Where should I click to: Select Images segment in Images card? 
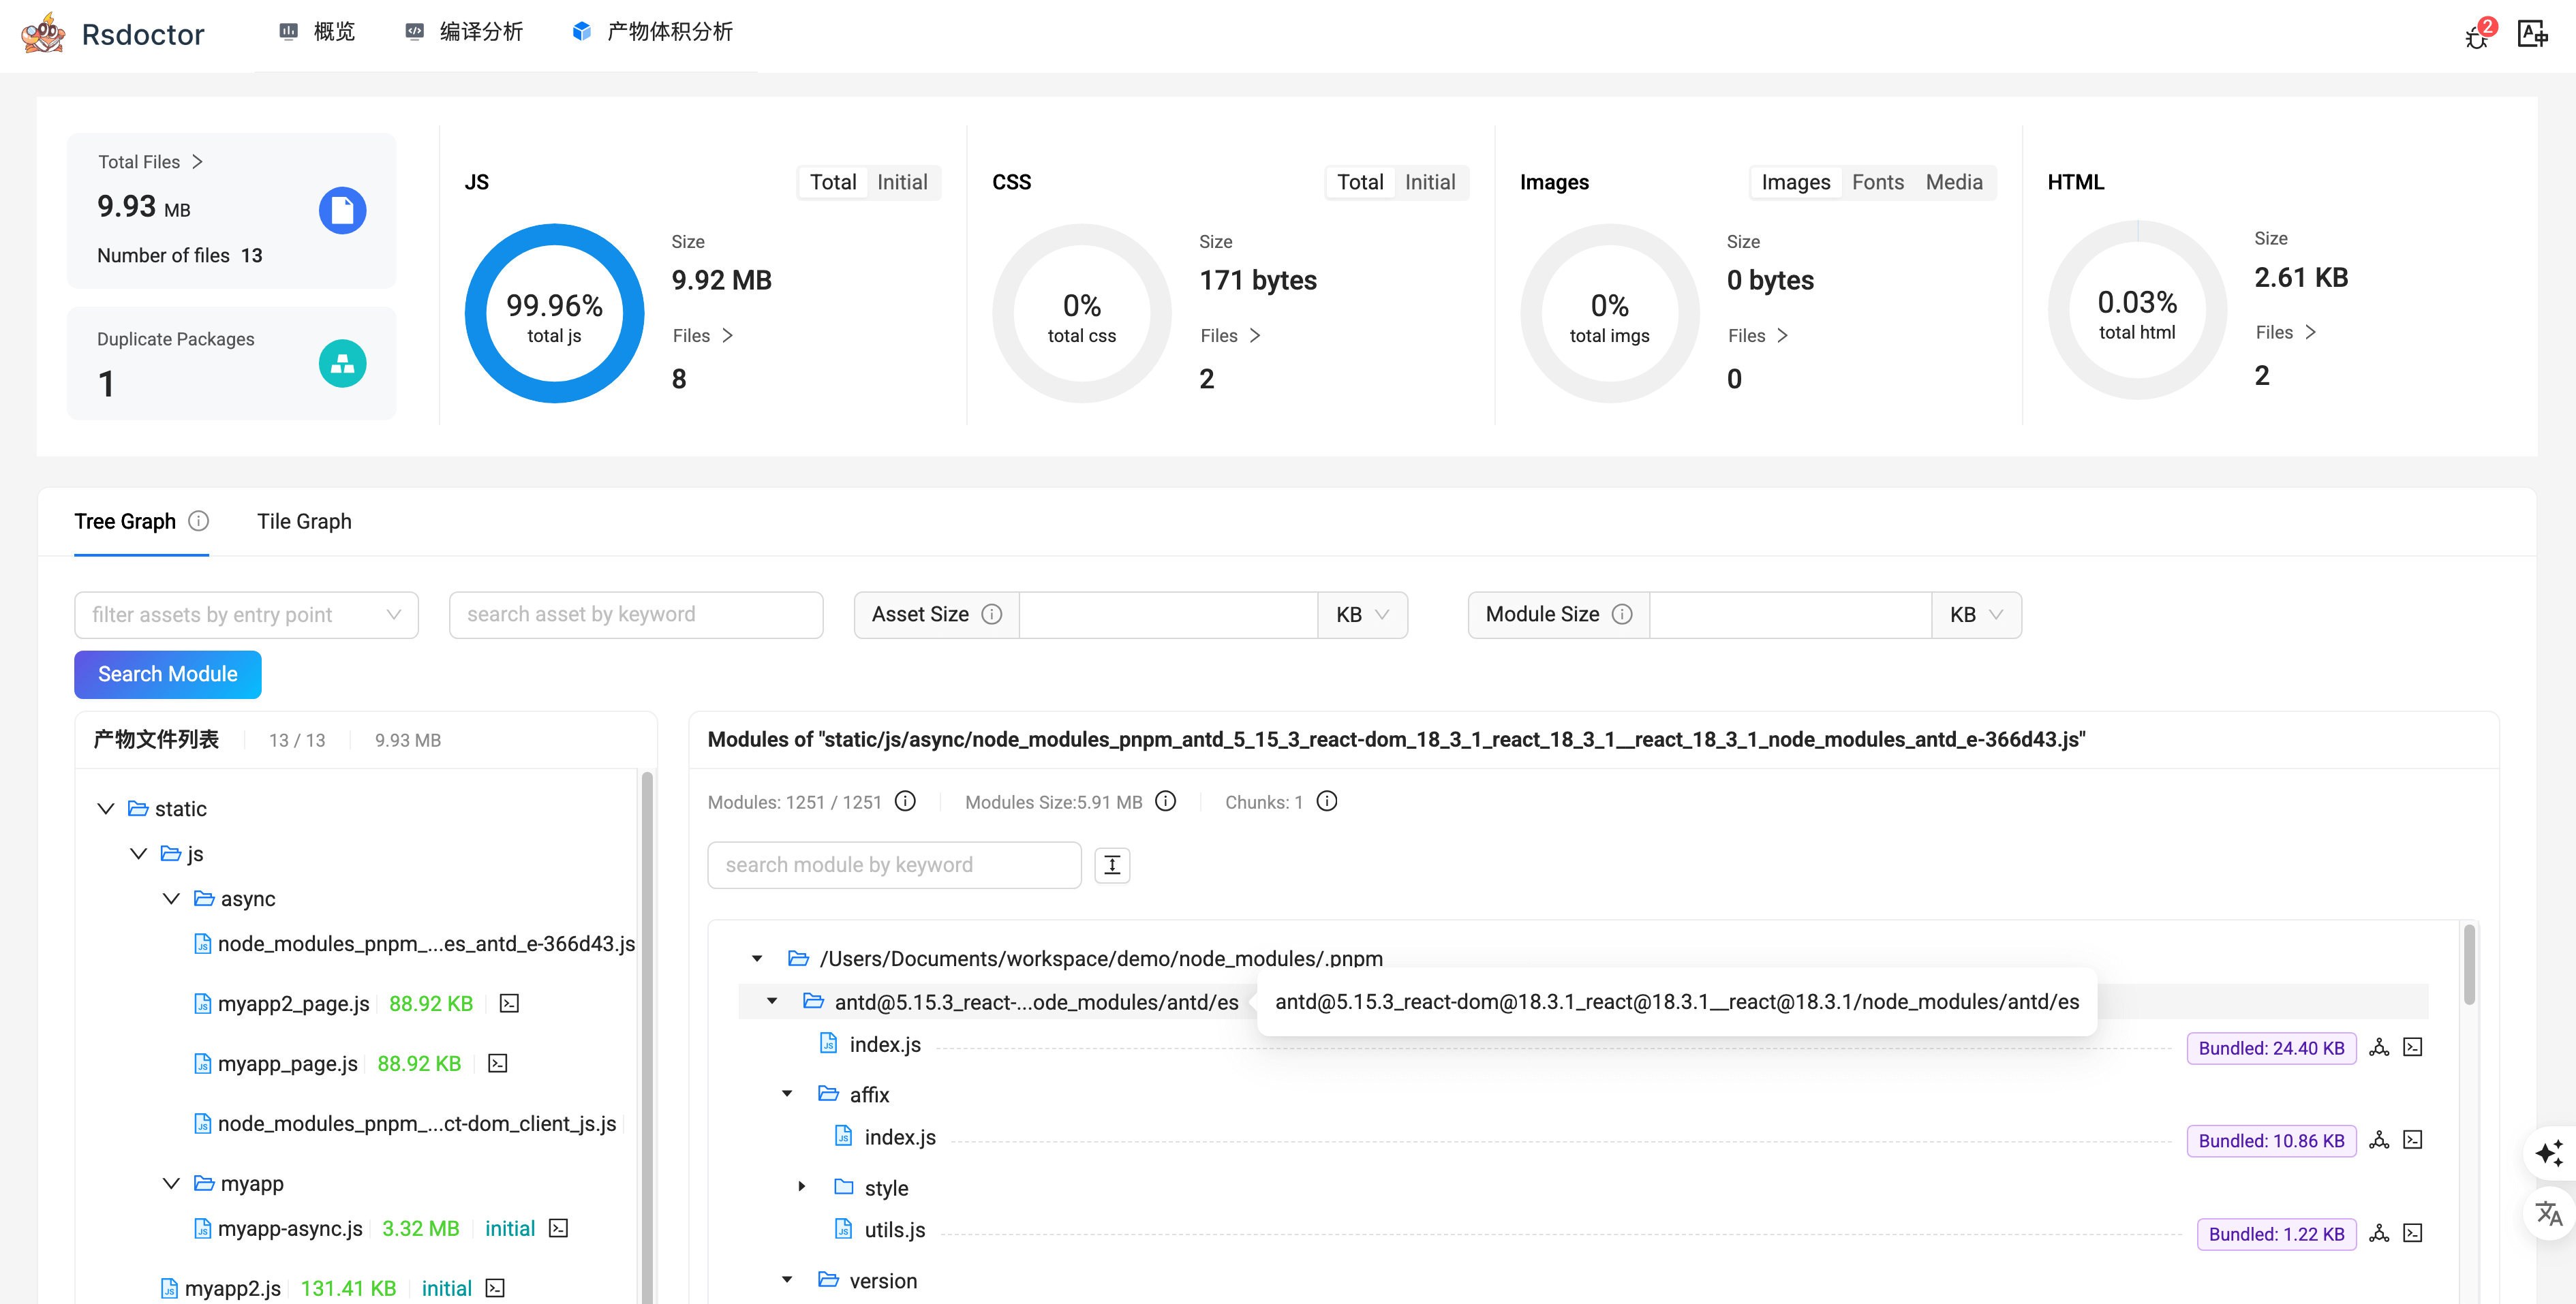tap(1795, 182)
